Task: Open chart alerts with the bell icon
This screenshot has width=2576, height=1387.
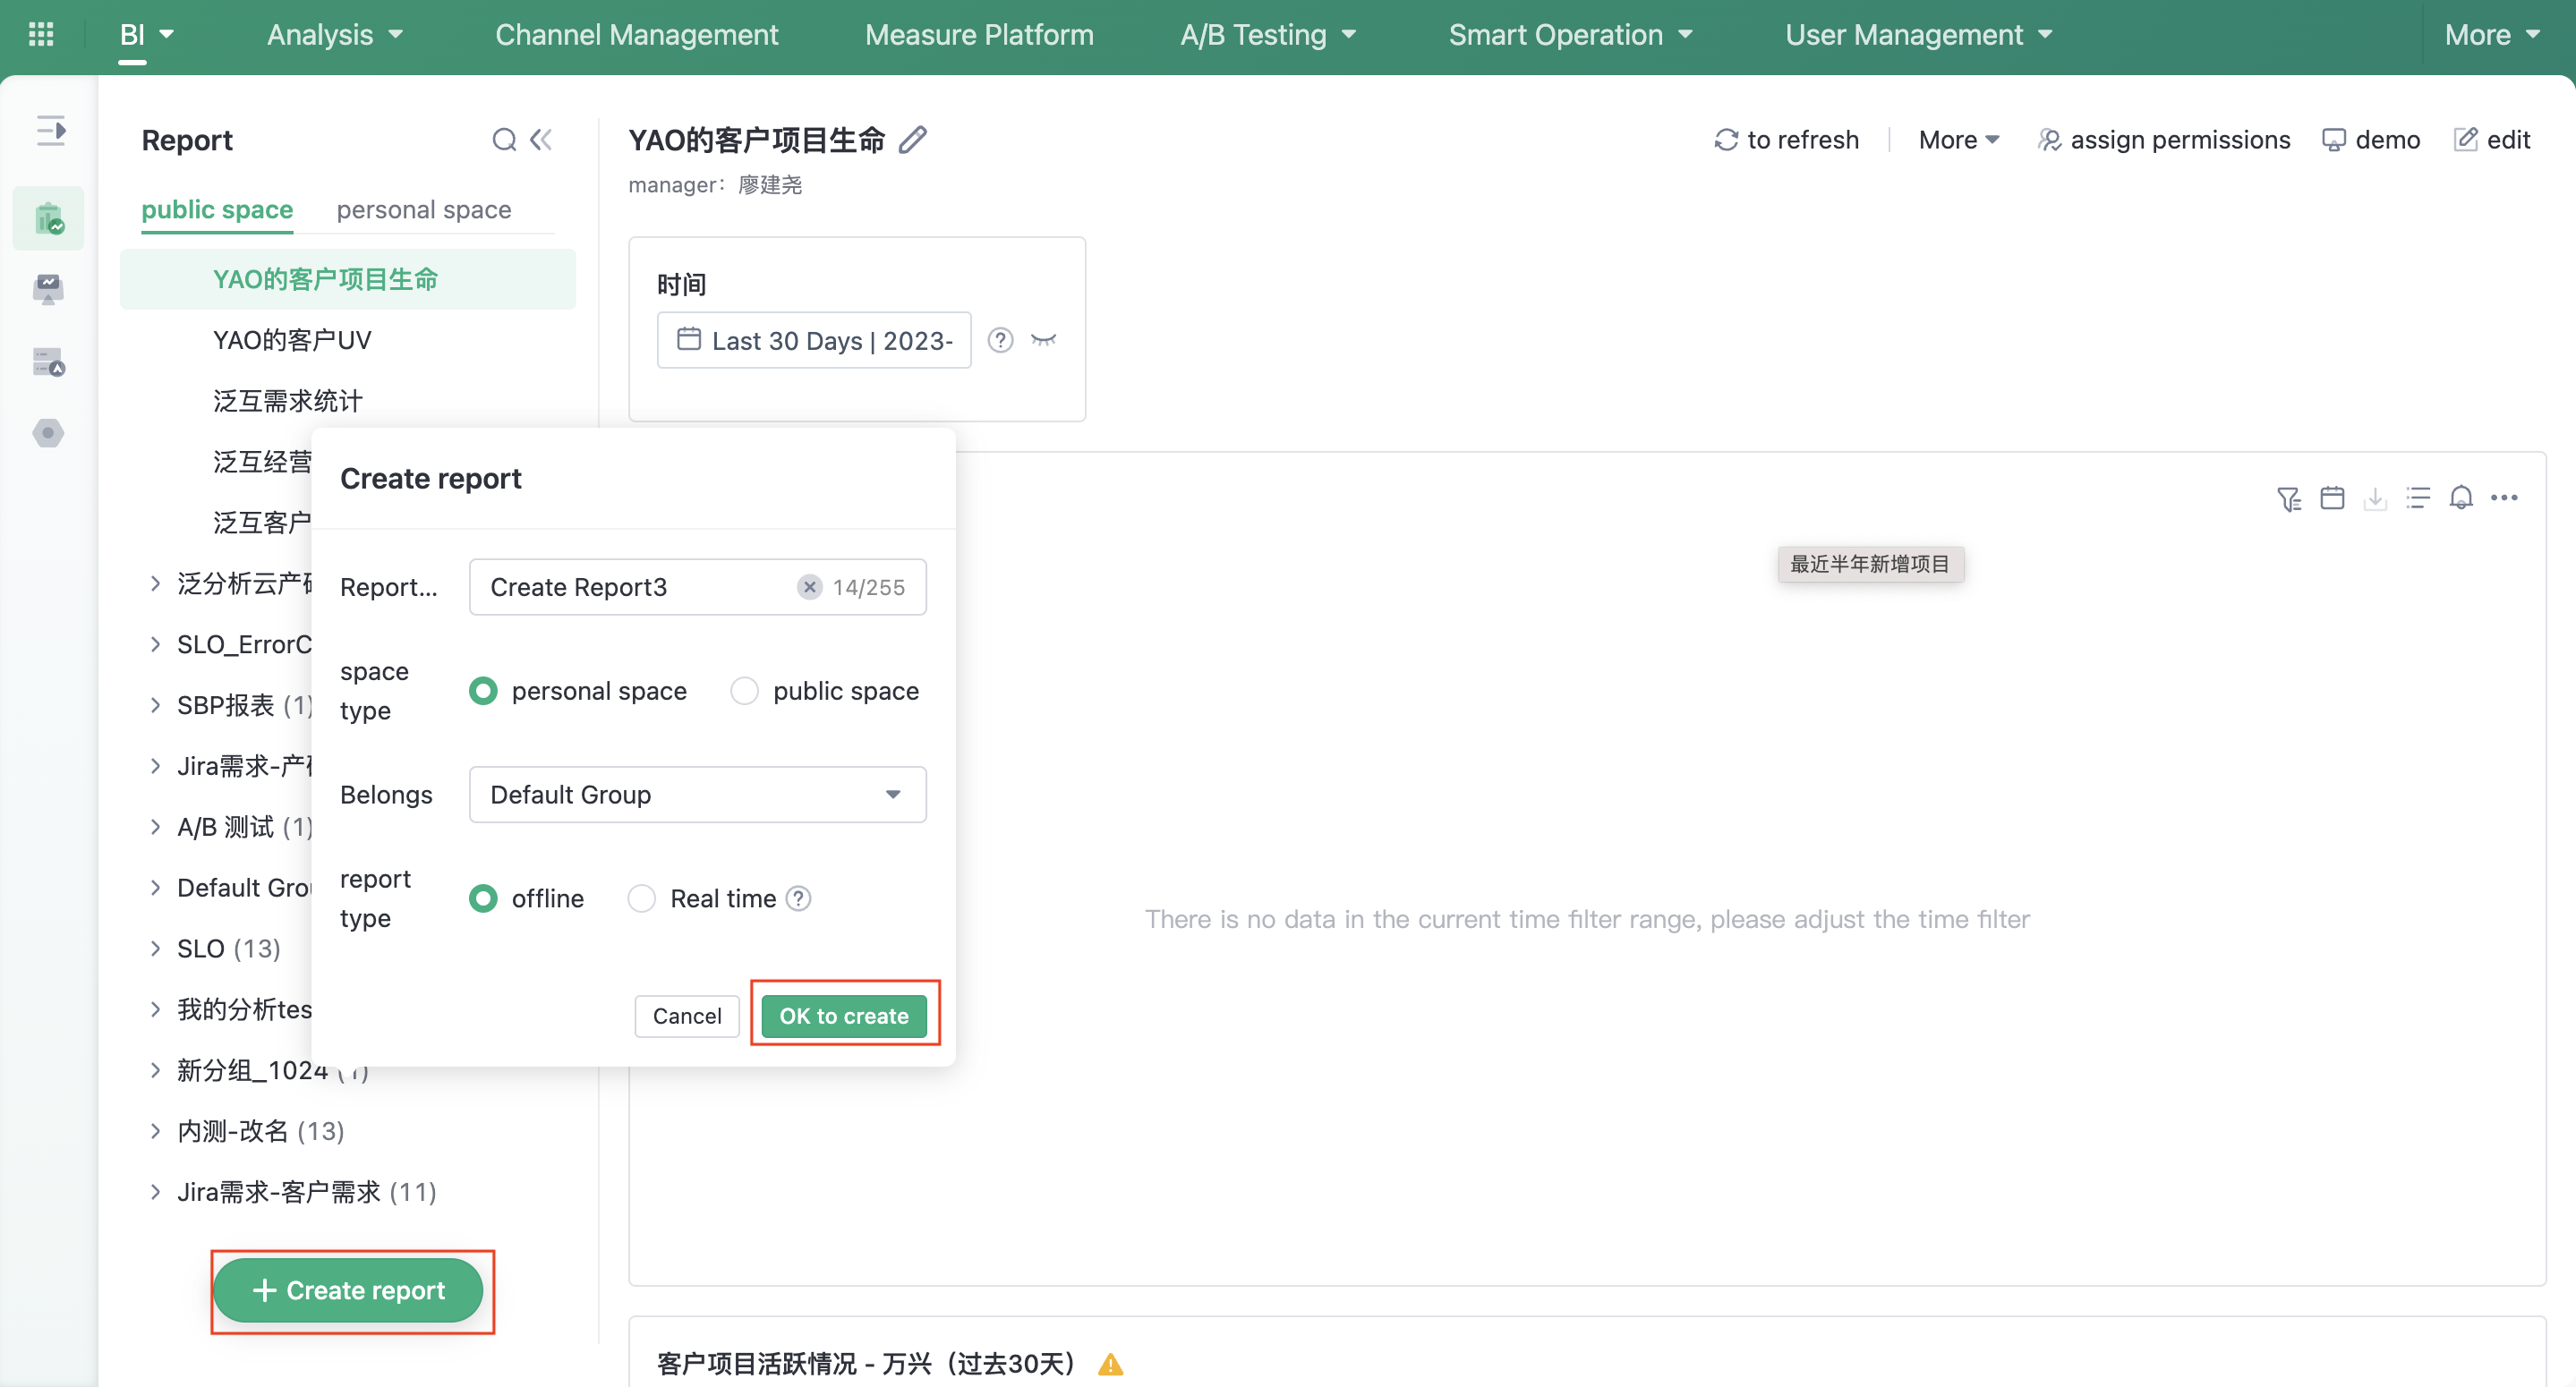Action: tap(2461, 497)
